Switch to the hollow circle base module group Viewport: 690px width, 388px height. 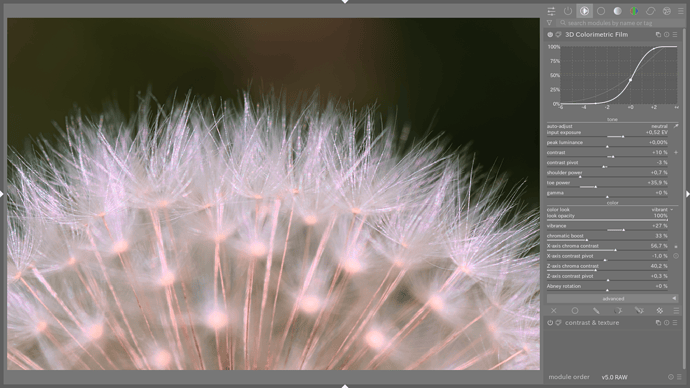point(601,11)
